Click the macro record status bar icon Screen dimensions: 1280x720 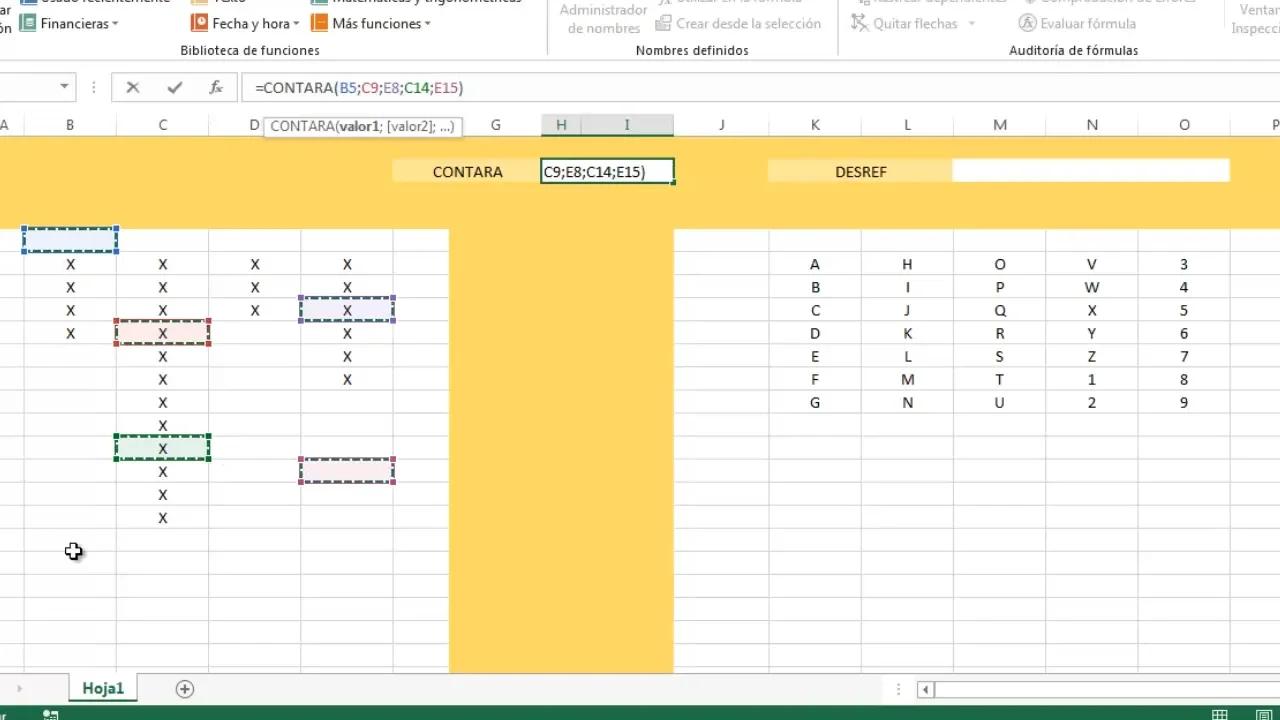[50, 714]
